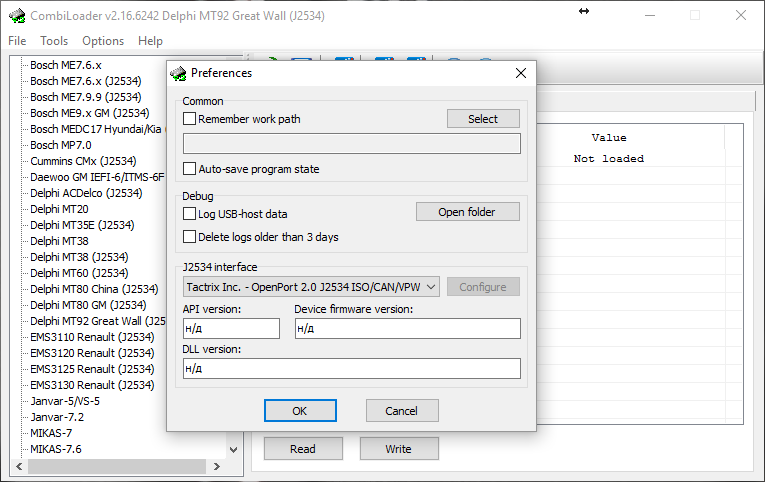Toggle Auto-save program state option
Image resolution: width=765 pixels, height=482 pixels.
click(190, 169)
